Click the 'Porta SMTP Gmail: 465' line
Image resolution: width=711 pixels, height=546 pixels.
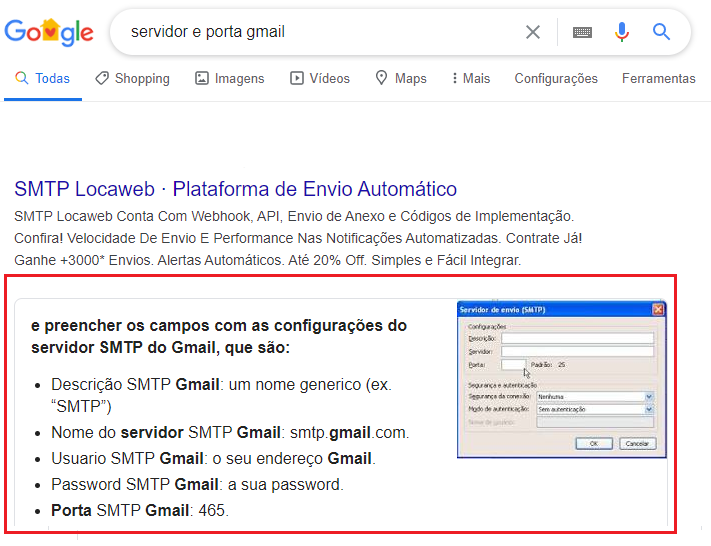[140, 511]
